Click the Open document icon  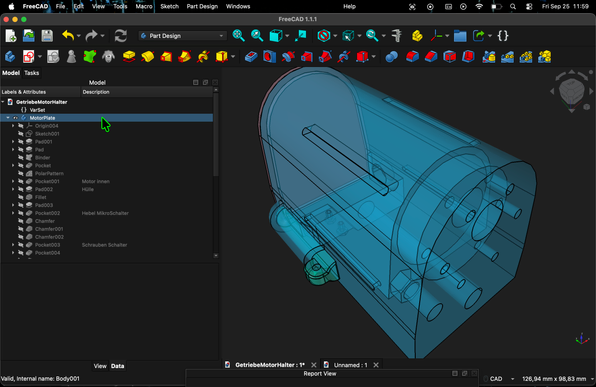[x=29, y=36]
